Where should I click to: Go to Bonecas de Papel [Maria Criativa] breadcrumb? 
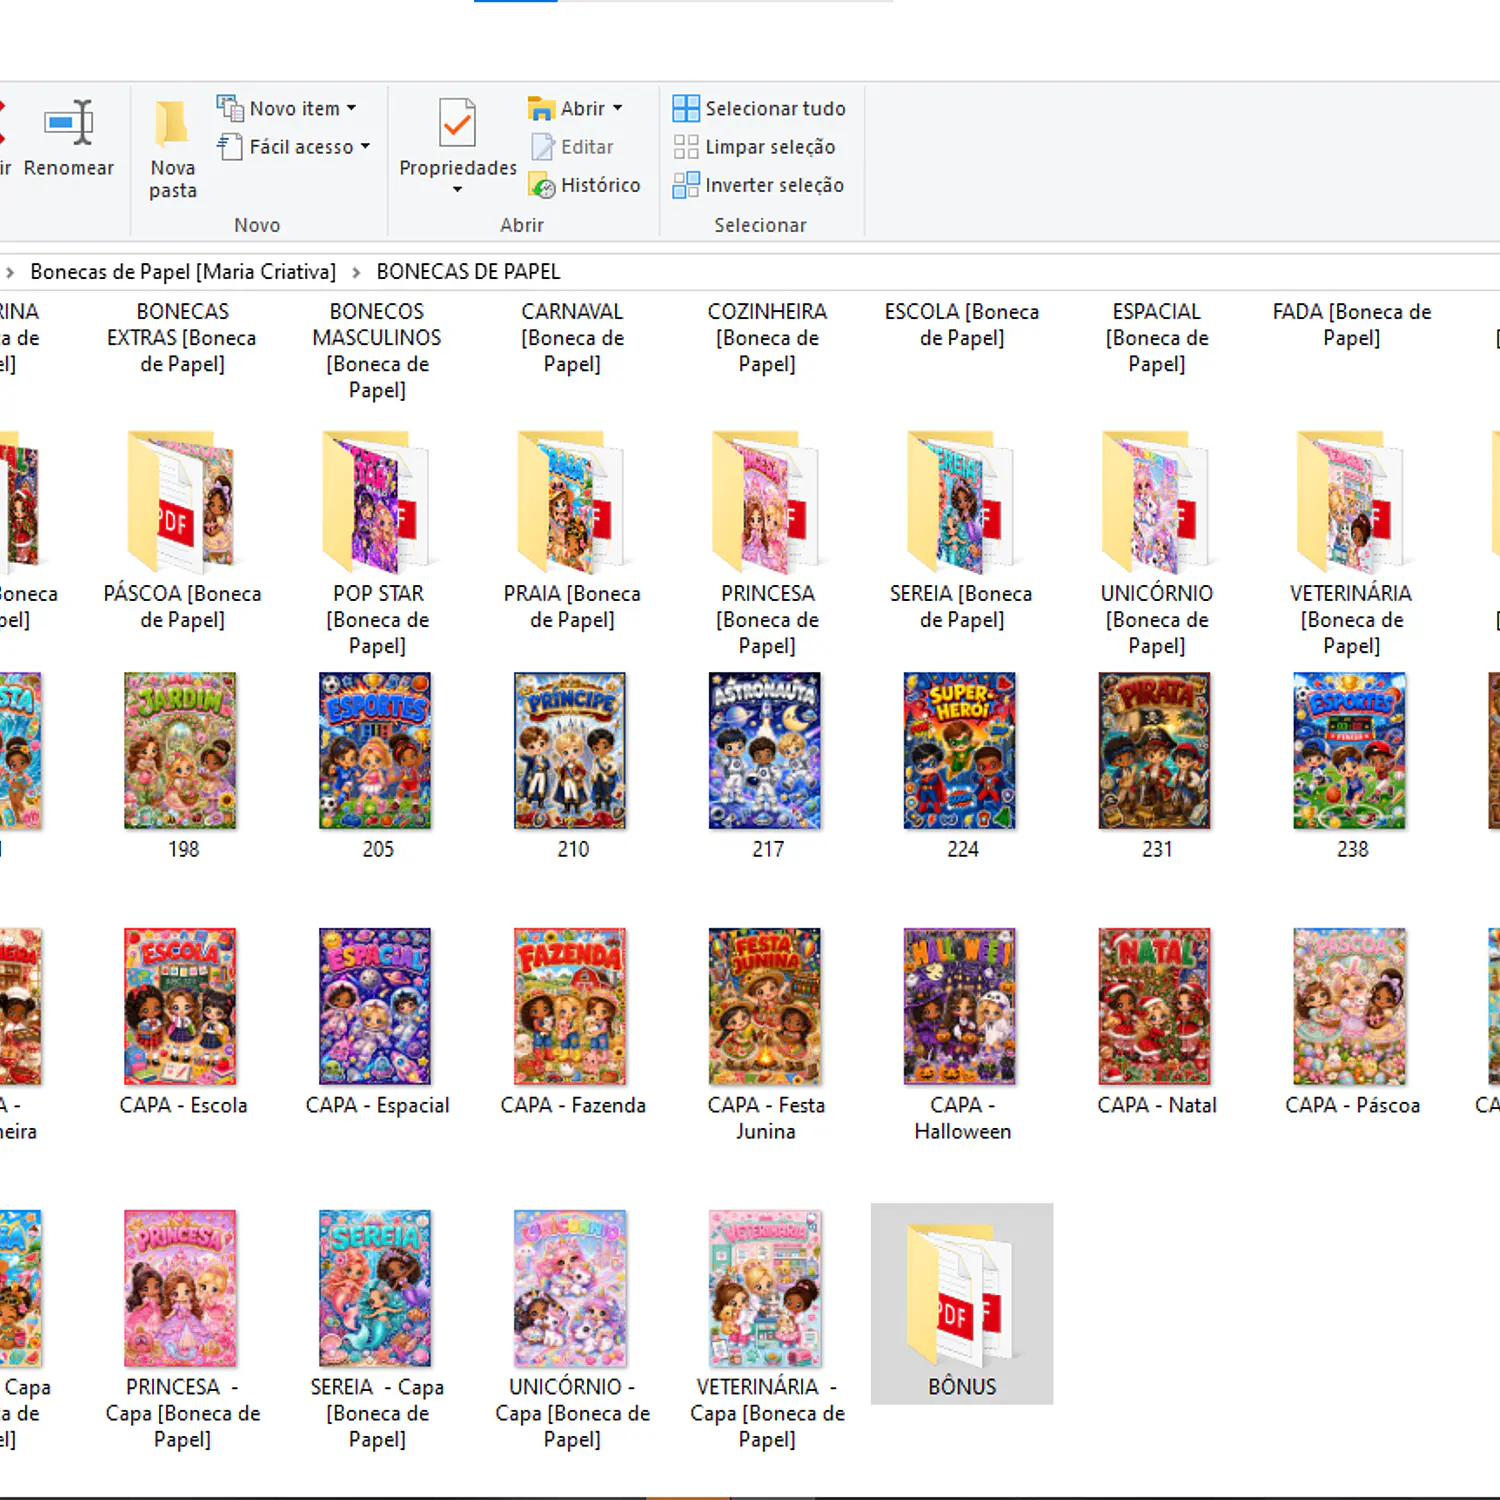[x=183, y=272]
